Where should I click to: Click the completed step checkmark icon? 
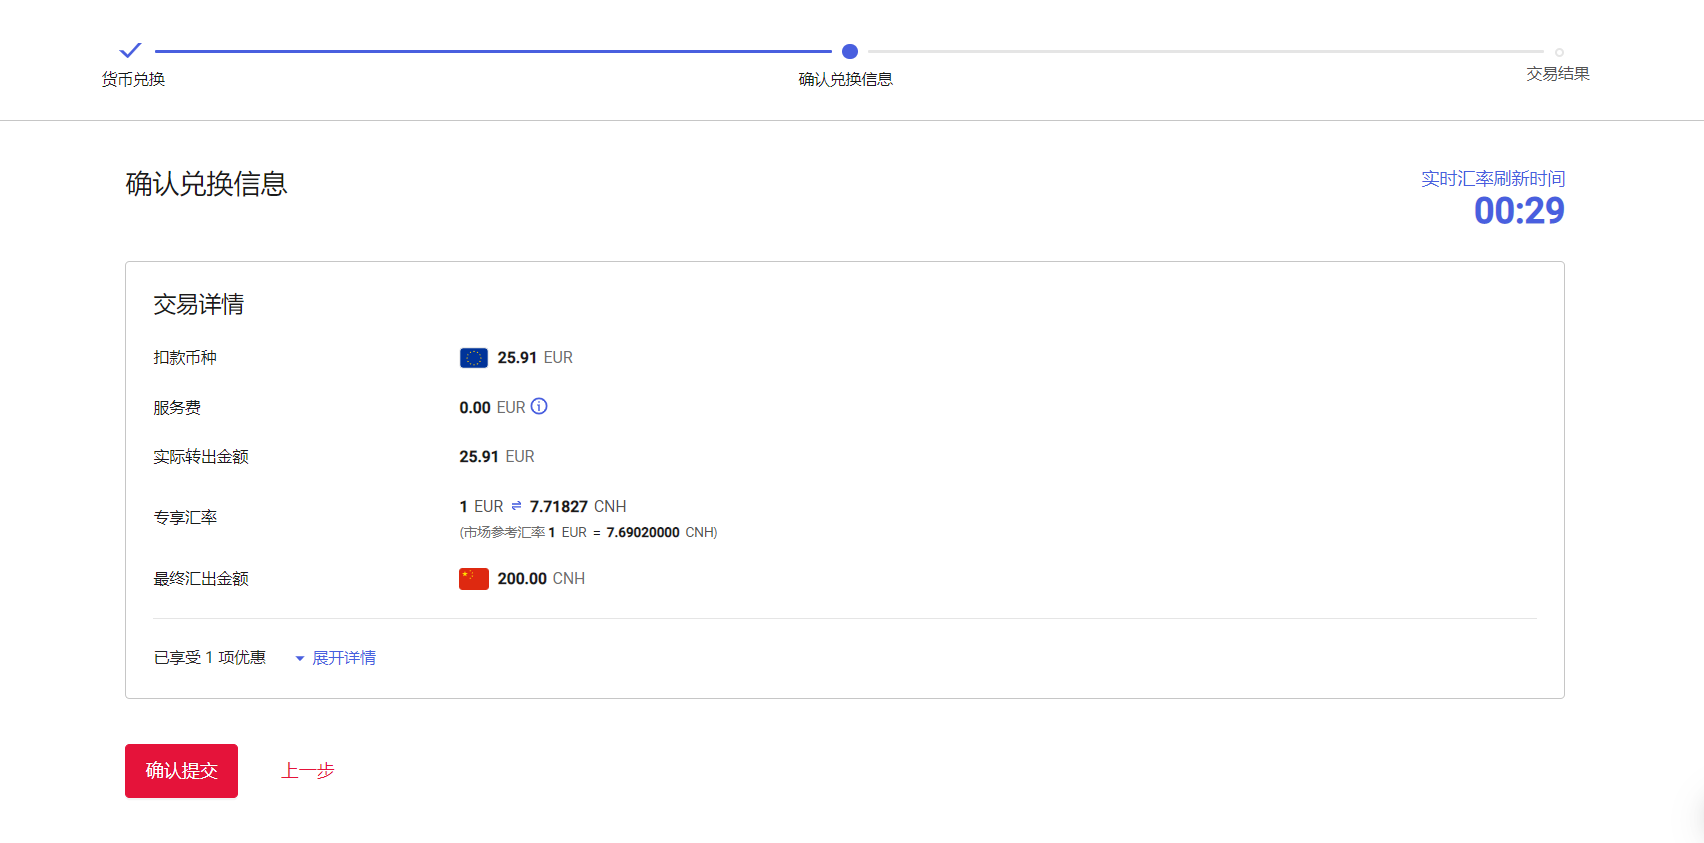[x=130, y=50]
